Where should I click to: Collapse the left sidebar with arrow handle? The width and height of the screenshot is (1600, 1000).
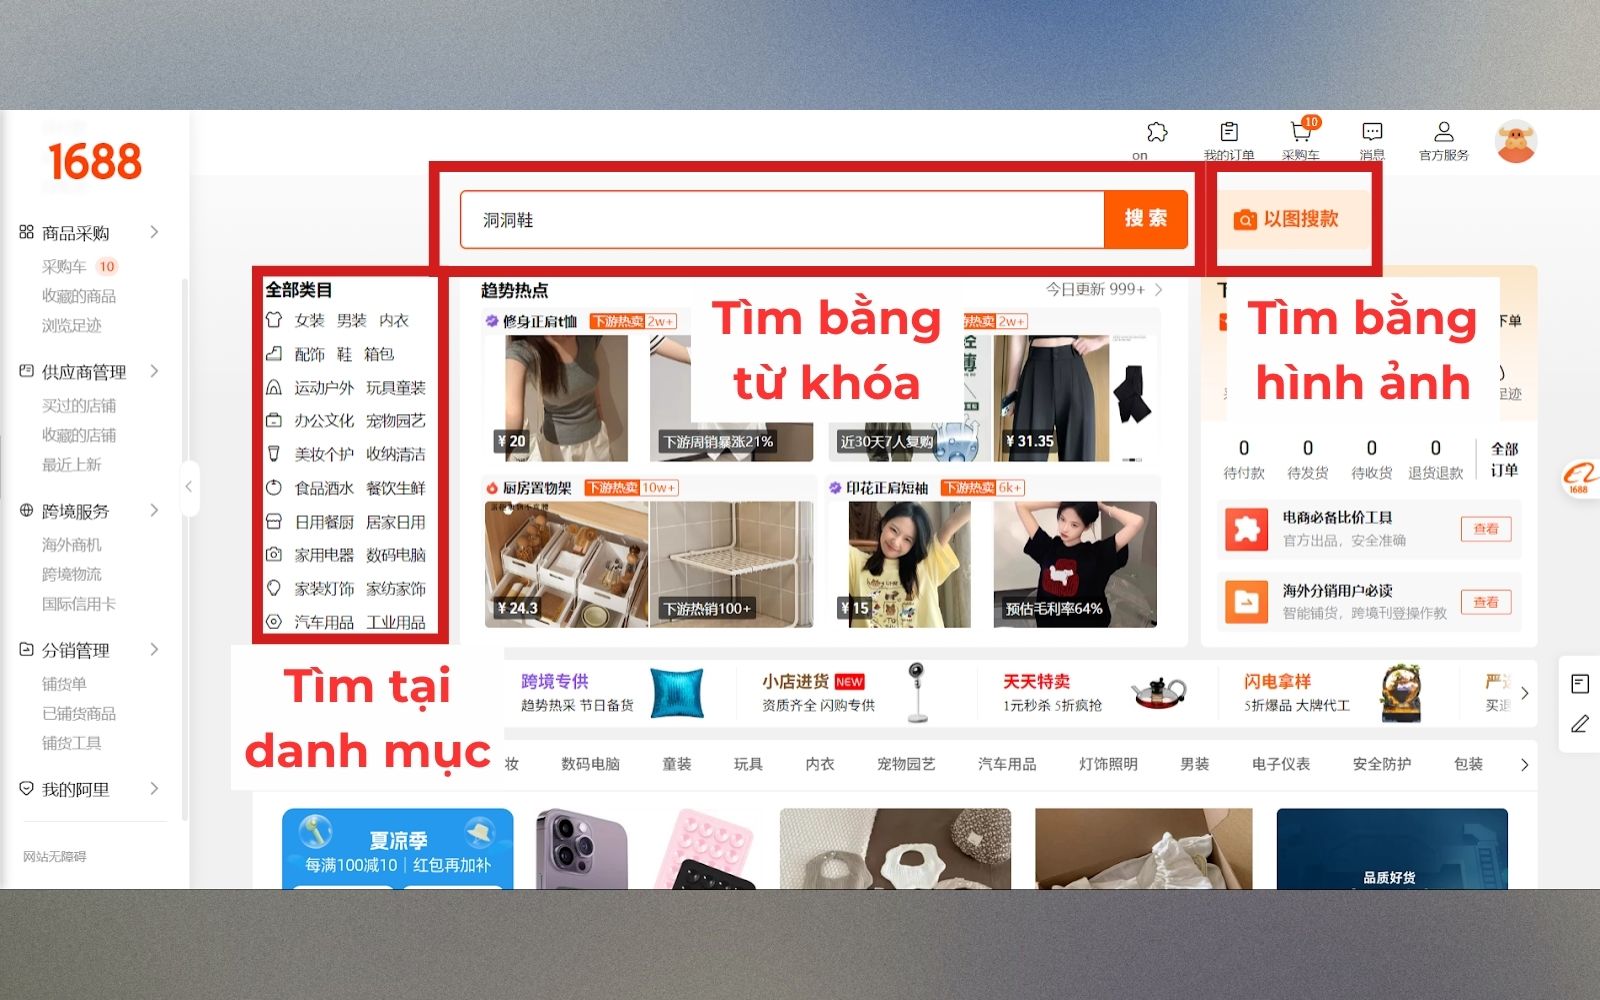coord(189,487)
